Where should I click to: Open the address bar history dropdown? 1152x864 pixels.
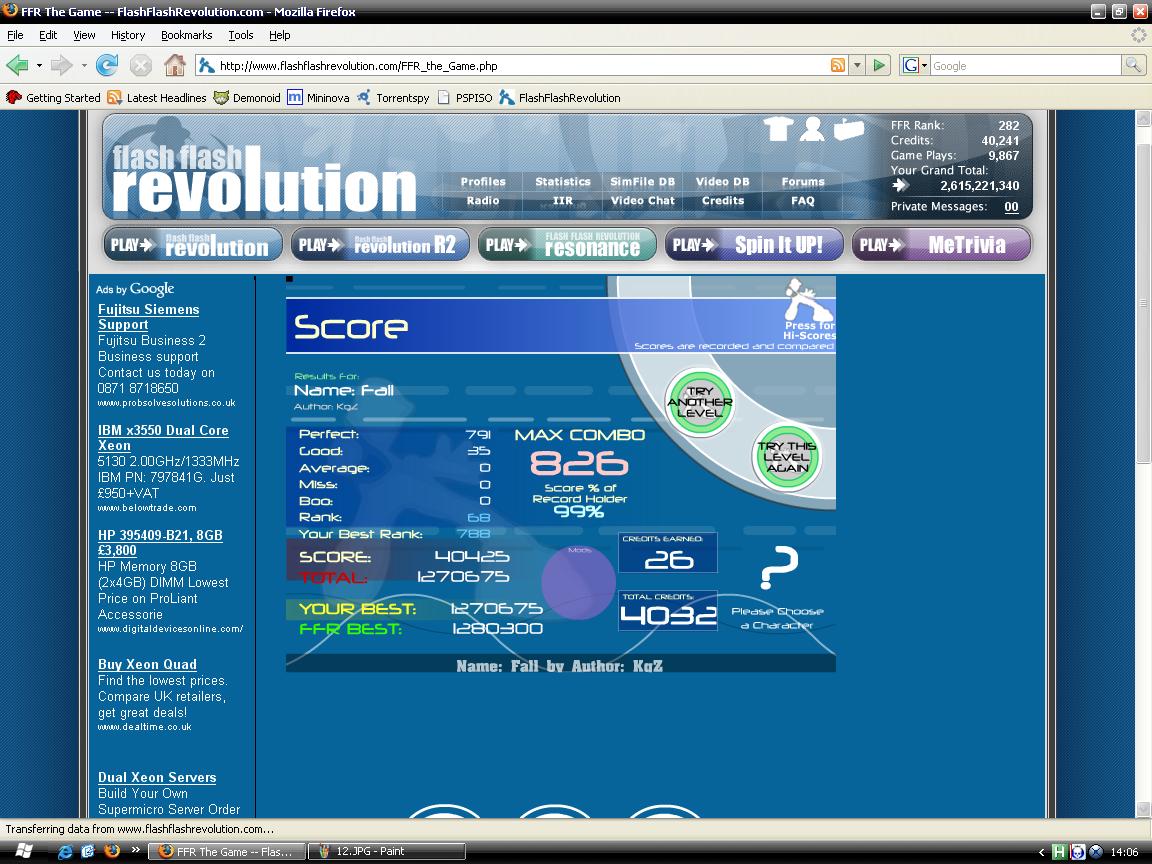857,65
